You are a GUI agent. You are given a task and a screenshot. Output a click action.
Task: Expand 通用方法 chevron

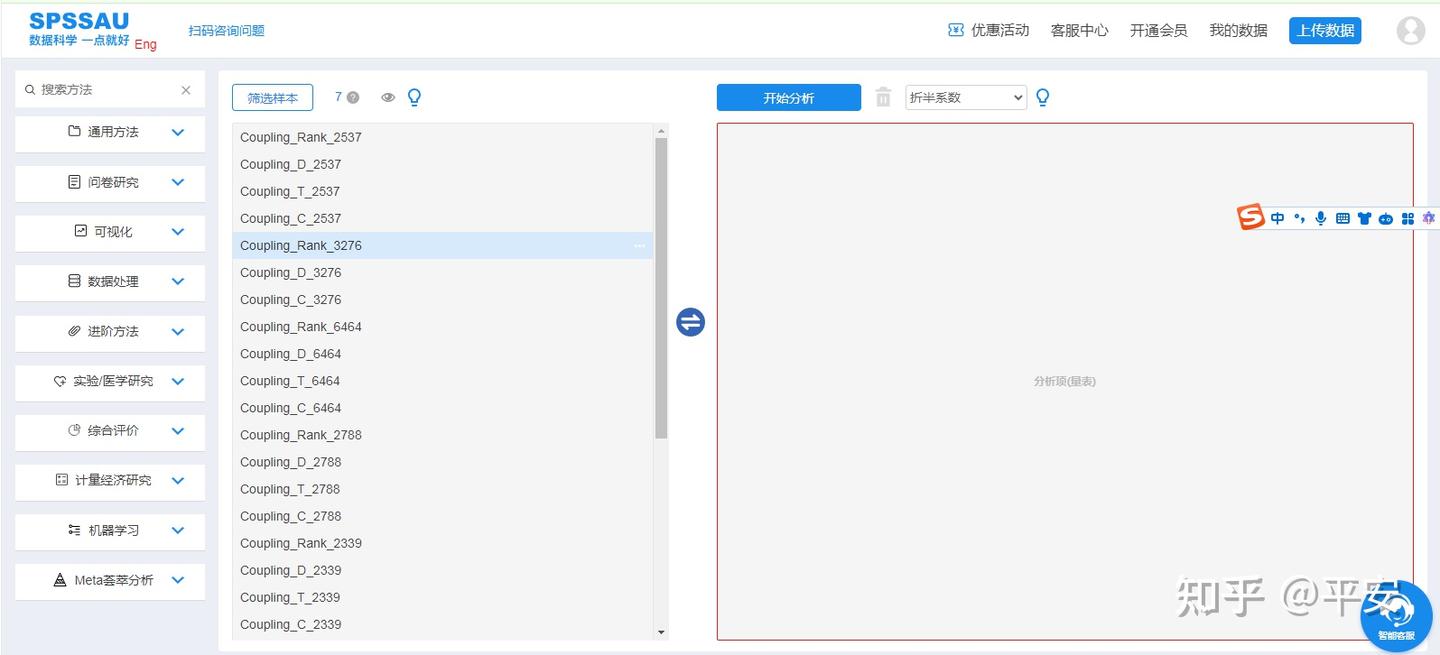point(178,132)
